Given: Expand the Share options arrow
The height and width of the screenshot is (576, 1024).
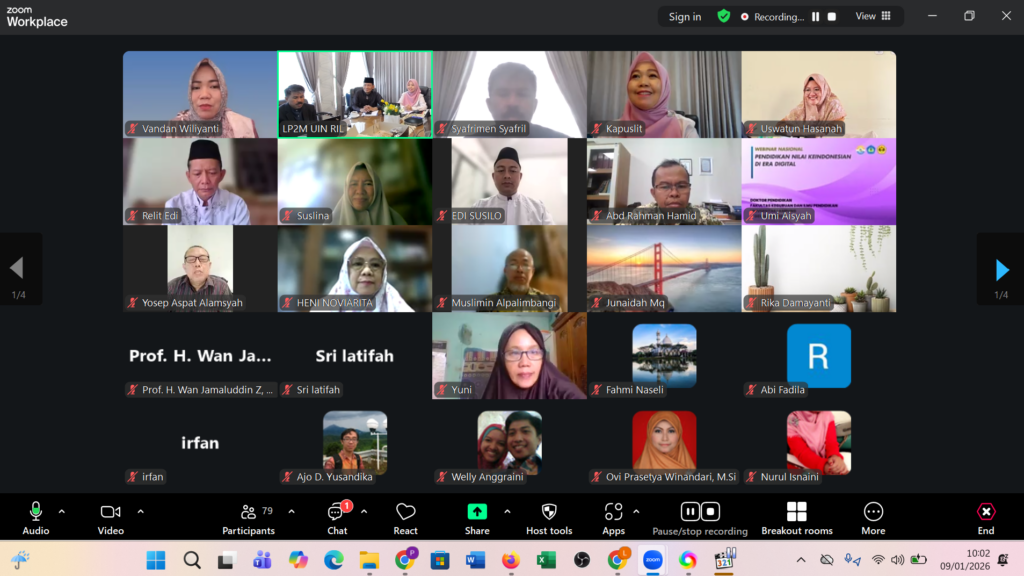Looking at the screenshot, I should point(507,512).
